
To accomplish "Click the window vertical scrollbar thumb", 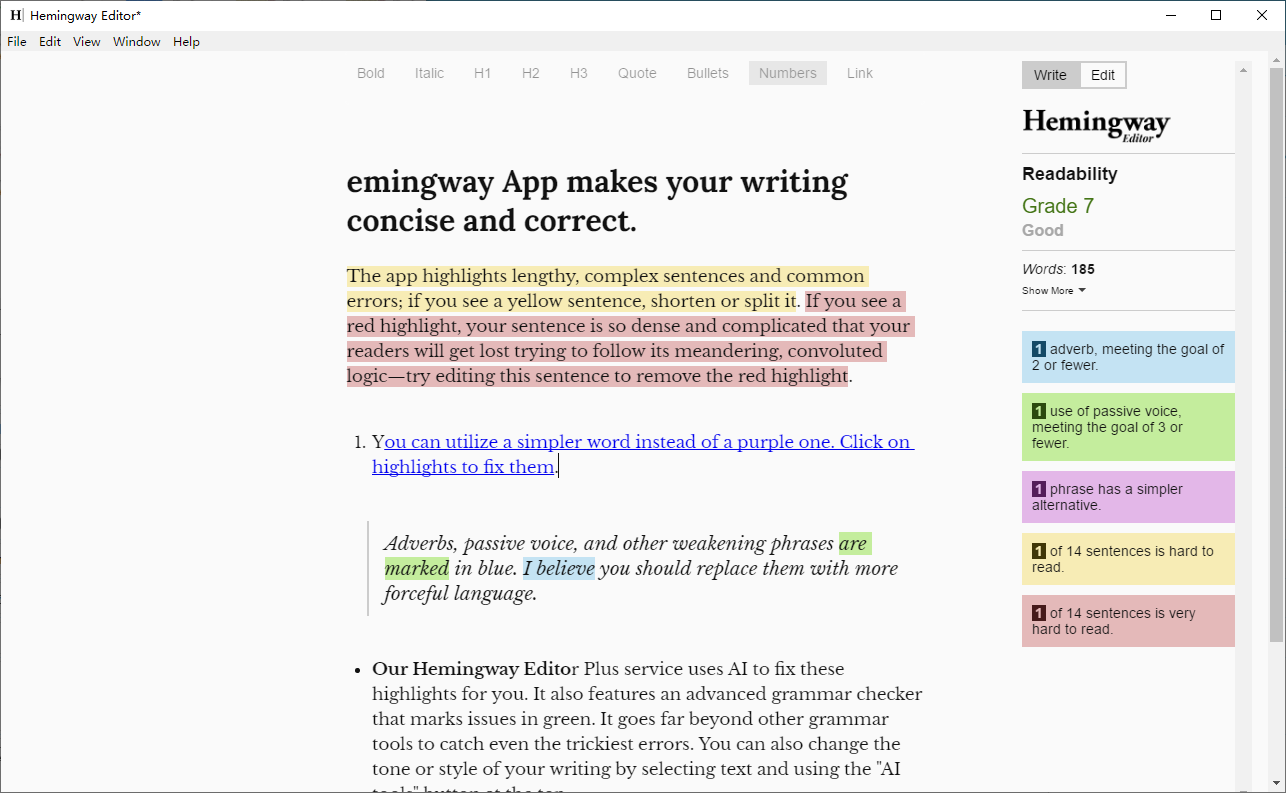I will [x=1276, y=355].
